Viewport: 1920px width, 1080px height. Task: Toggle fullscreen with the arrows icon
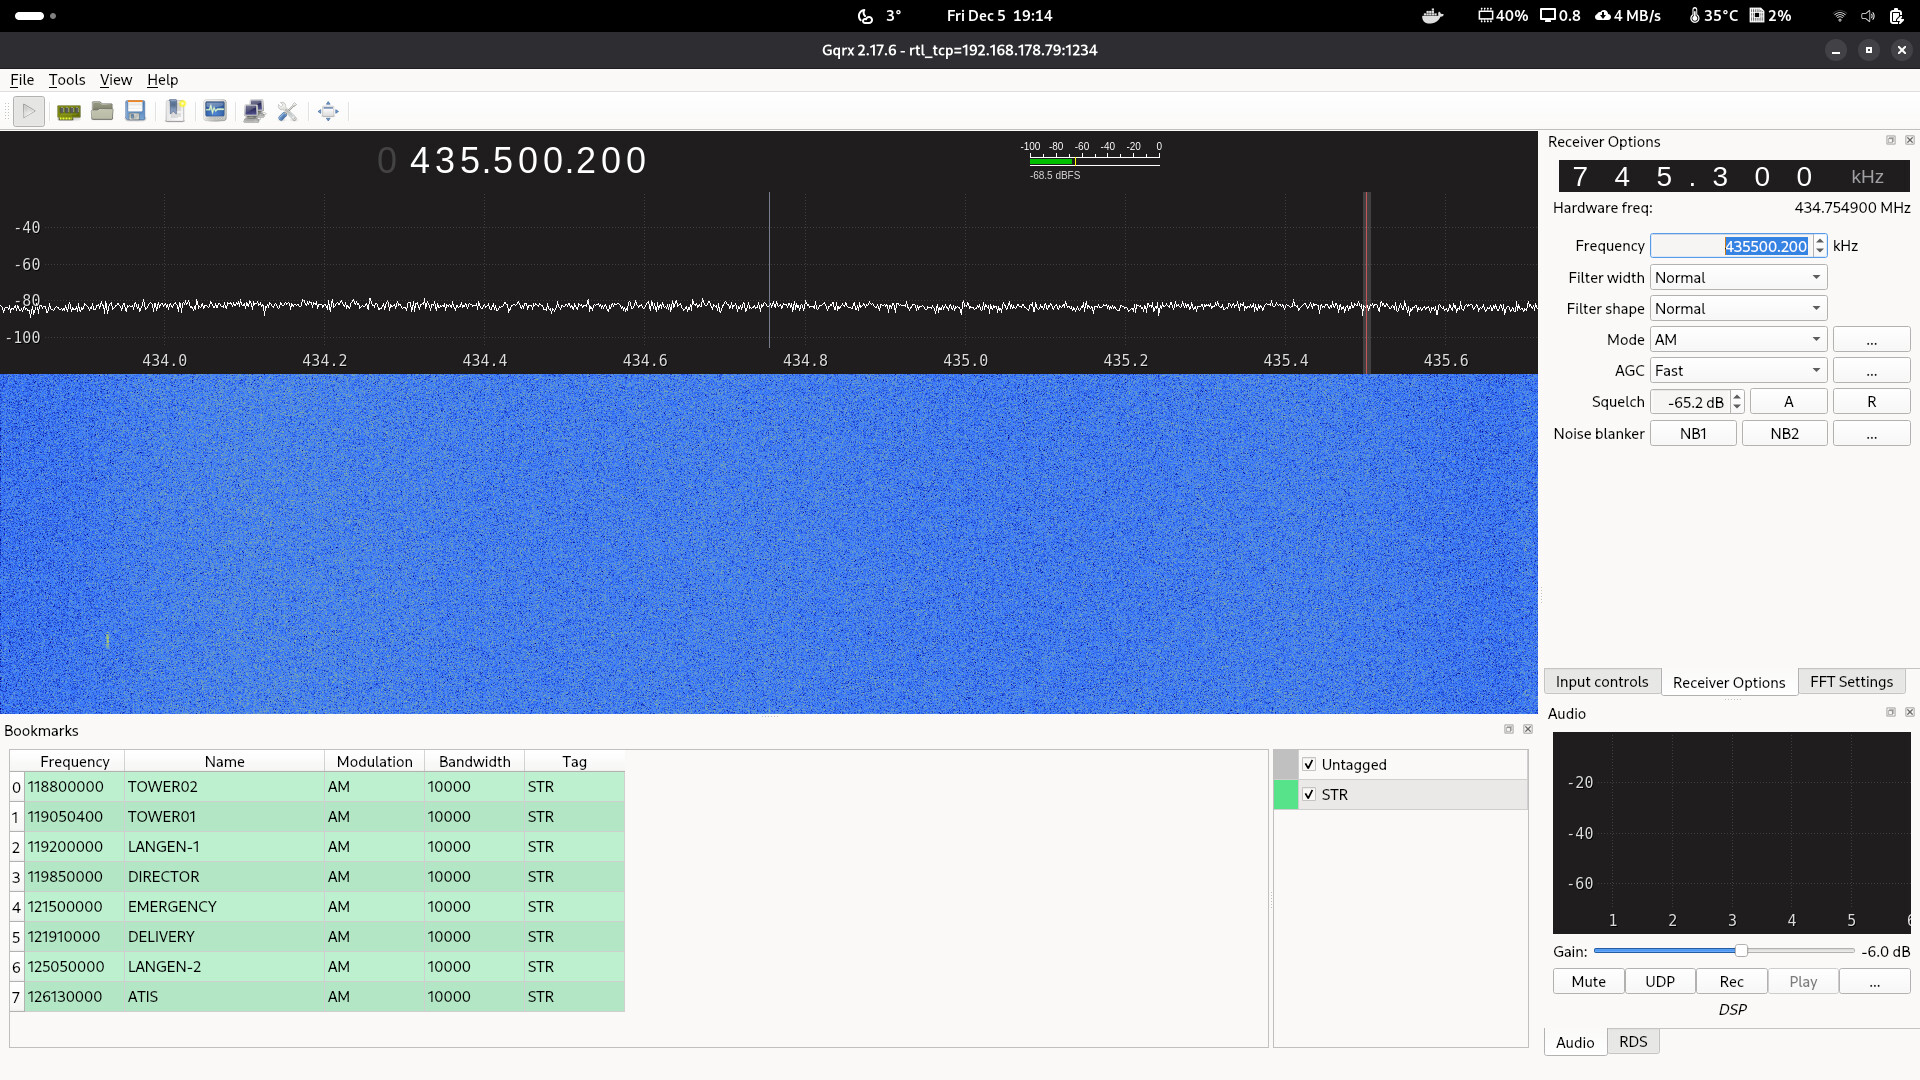328,111
